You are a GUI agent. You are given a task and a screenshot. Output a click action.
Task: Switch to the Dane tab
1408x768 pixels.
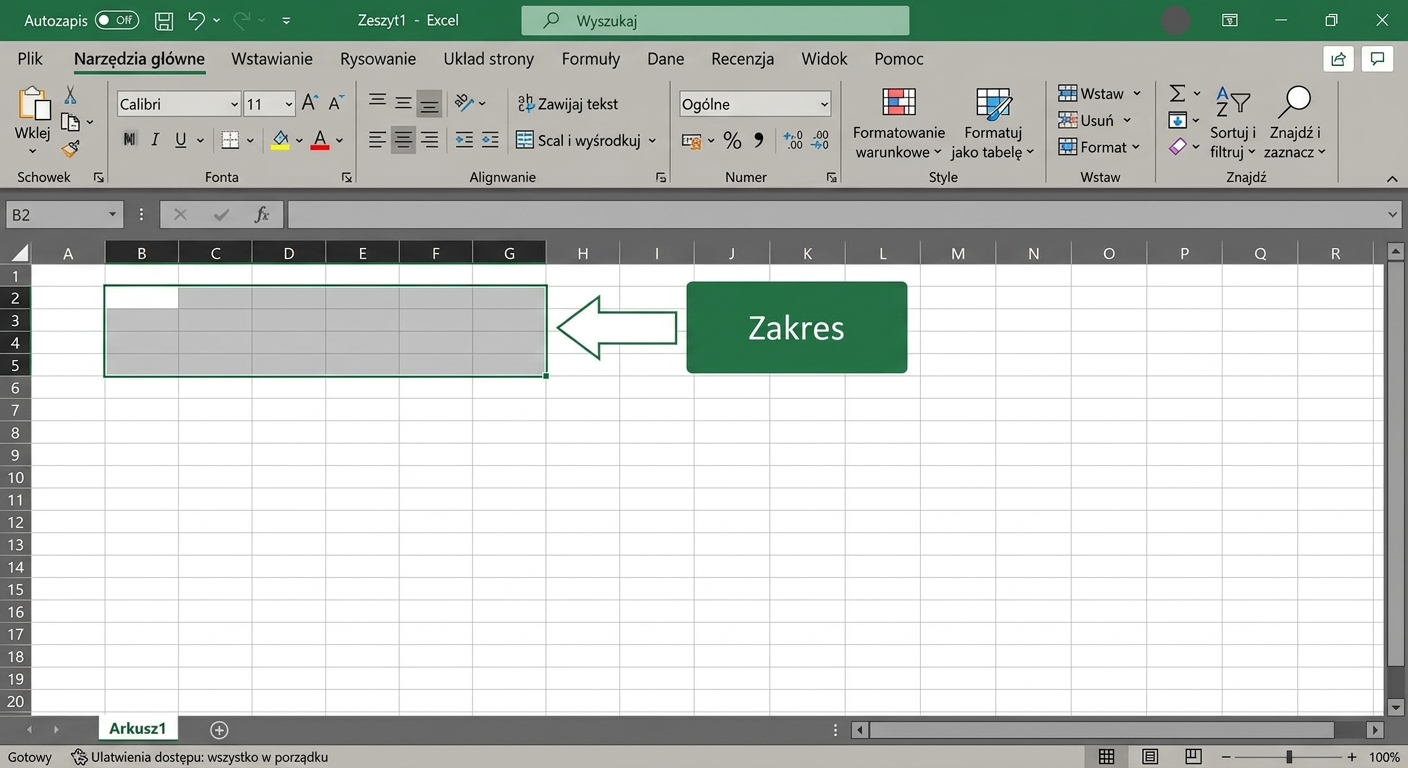666,59
